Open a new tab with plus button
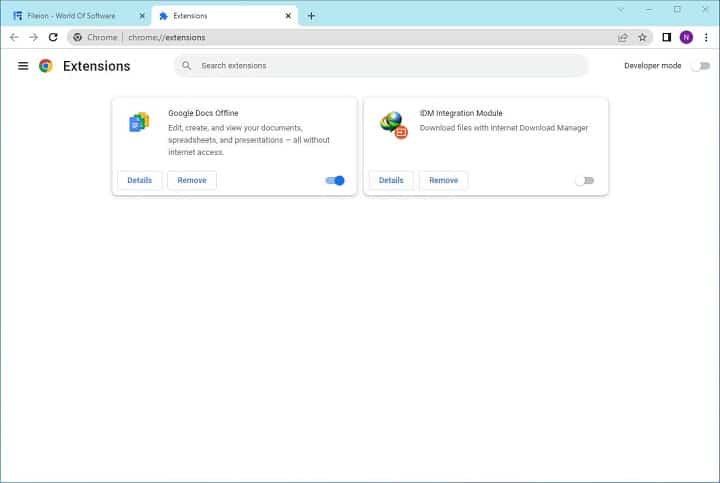Image resolution: width=720 pixels, height=483 pixels. (311, 16)
